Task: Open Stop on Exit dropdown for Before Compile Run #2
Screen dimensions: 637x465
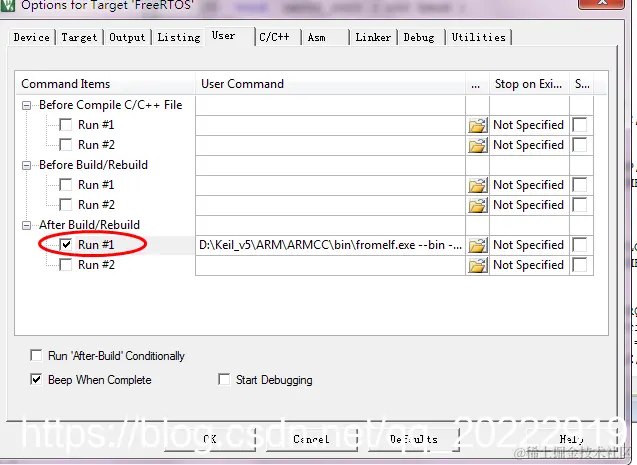Action: pos(529,145)
